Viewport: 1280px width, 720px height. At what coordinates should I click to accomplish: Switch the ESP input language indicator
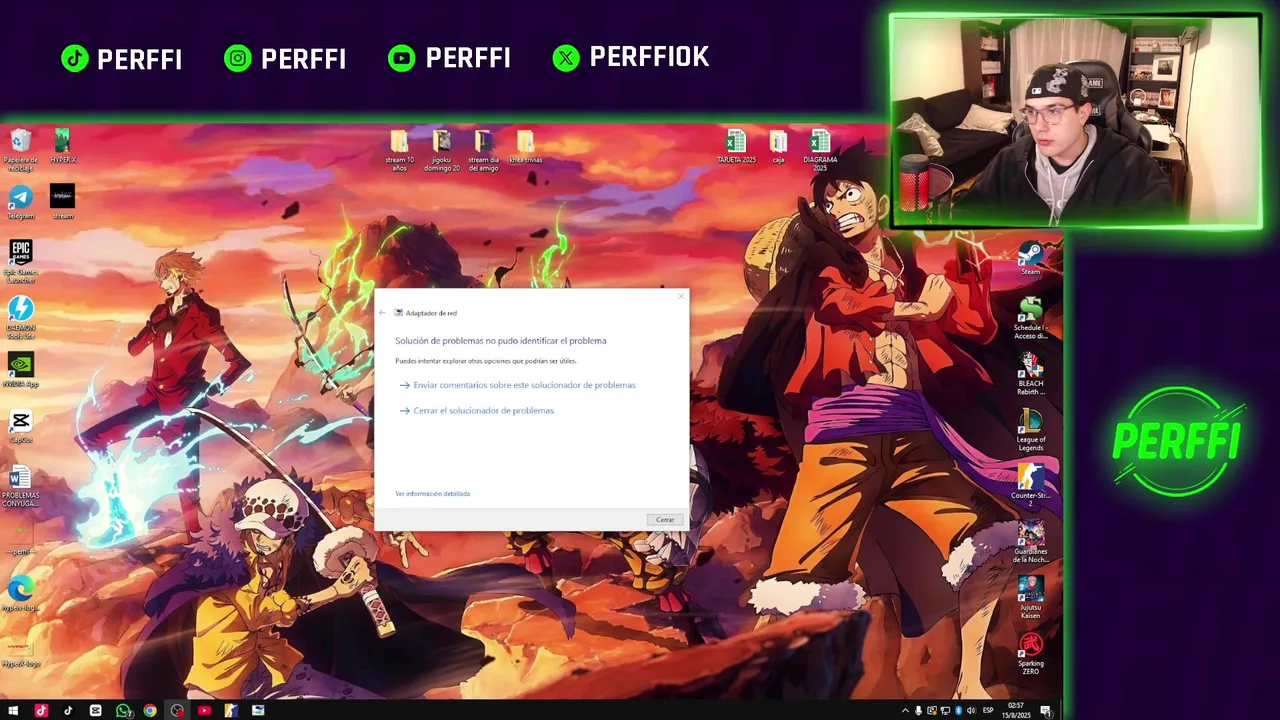(988, 710)
